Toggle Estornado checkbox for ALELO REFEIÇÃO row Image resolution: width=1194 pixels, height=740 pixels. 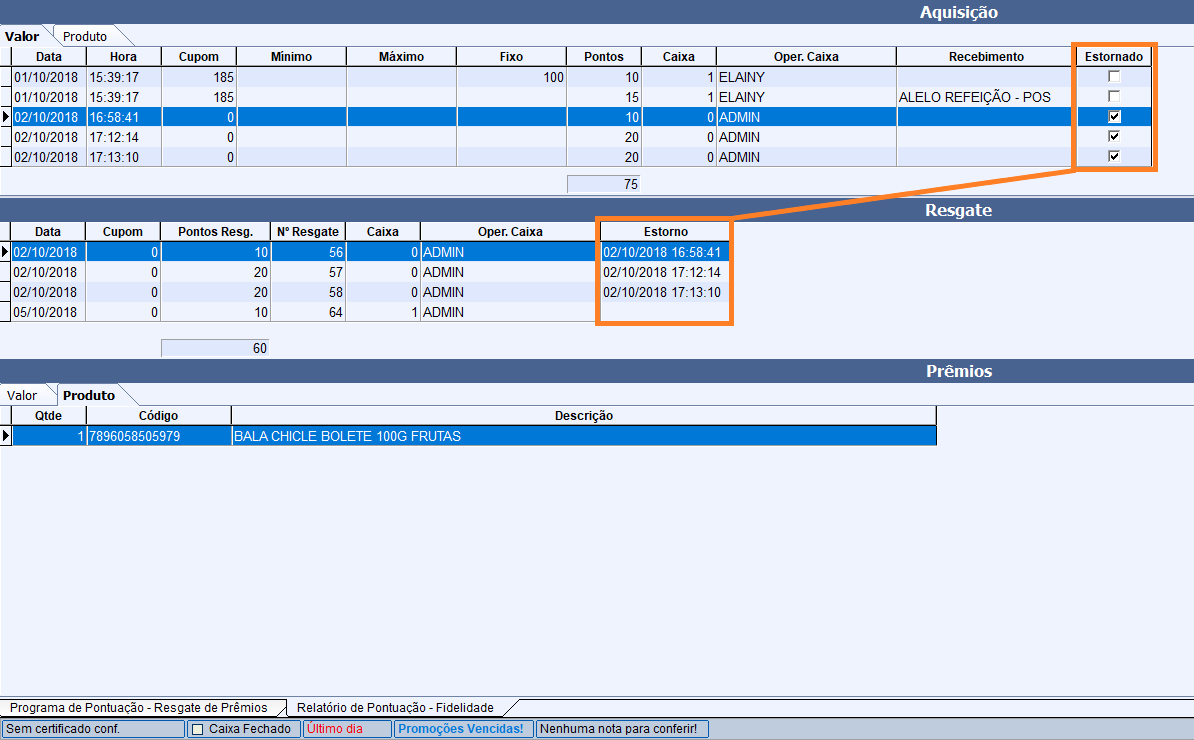[1114, 97]
